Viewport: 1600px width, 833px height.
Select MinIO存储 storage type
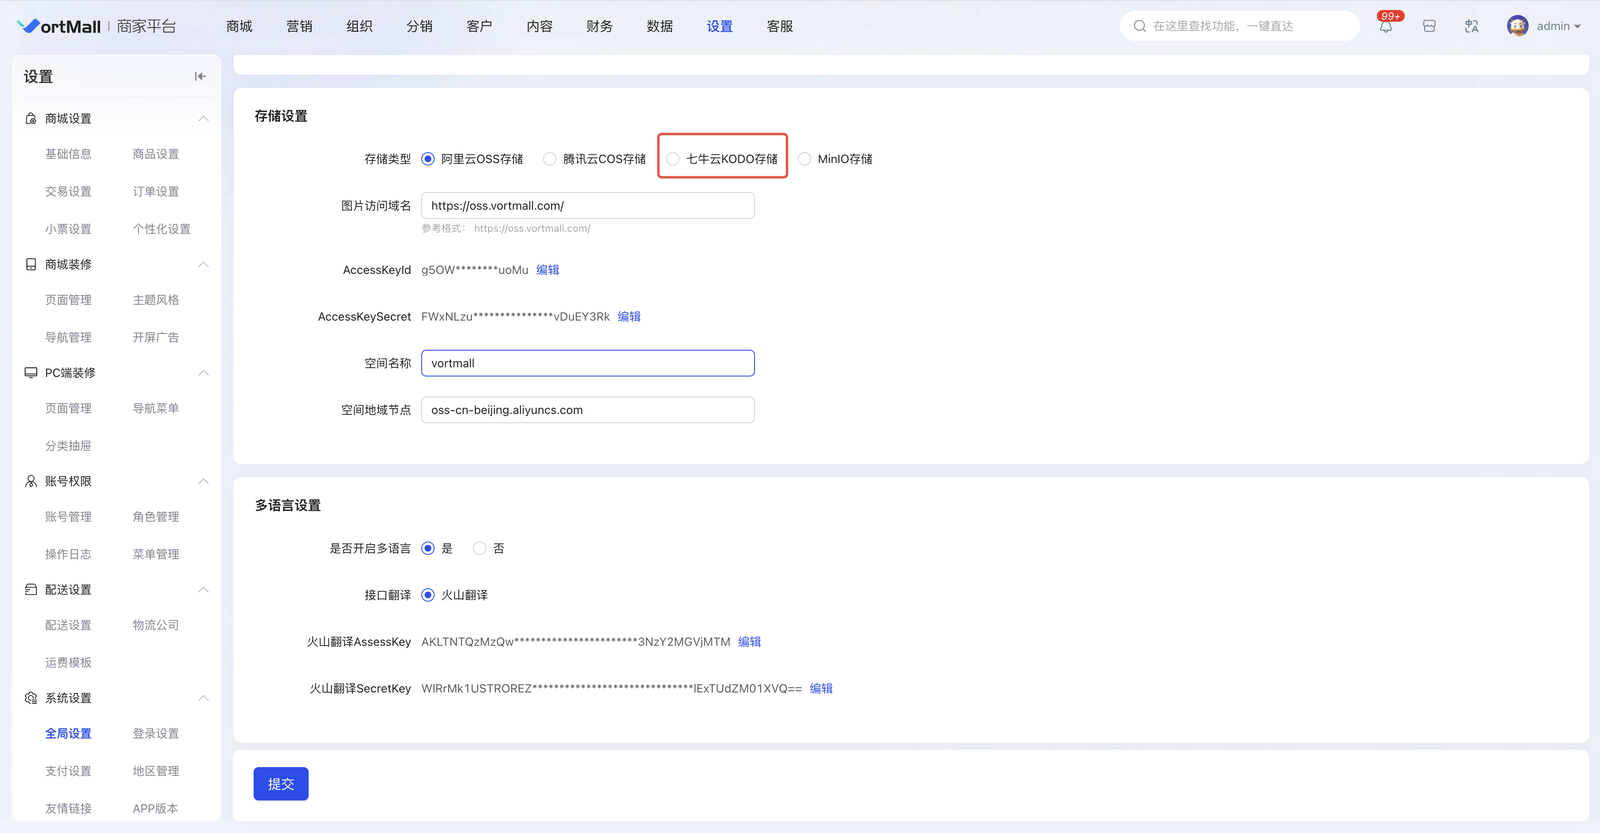pyautogui.click(x=805, y=159)
